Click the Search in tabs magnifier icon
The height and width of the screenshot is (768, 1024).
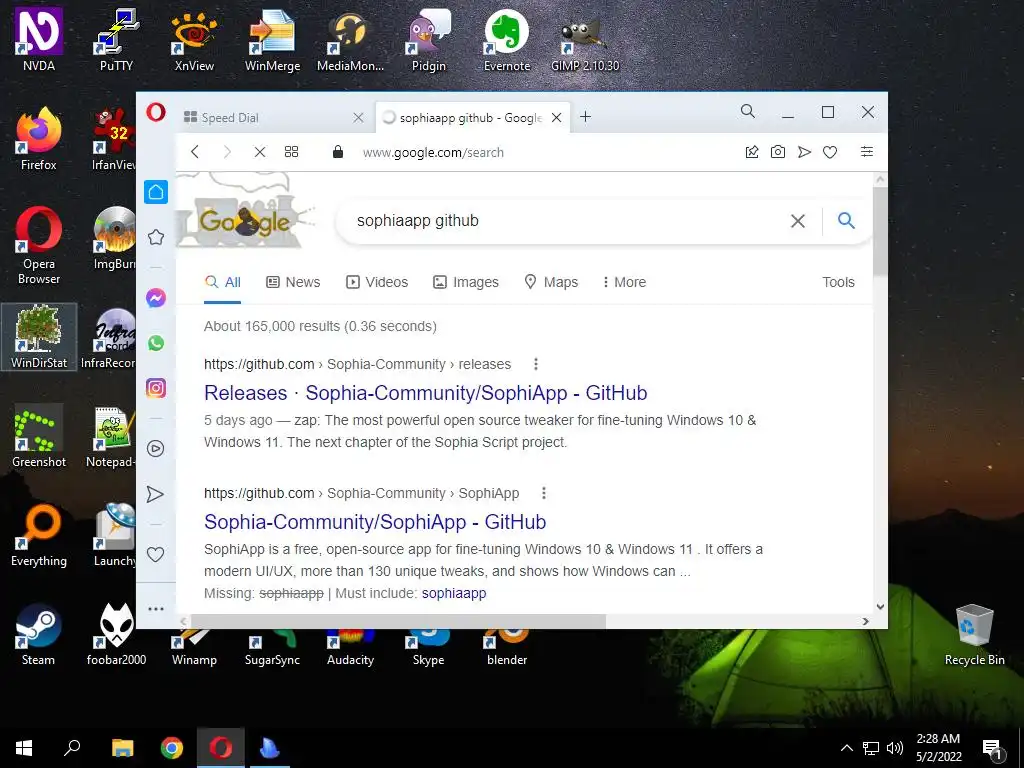click(748, 112)
